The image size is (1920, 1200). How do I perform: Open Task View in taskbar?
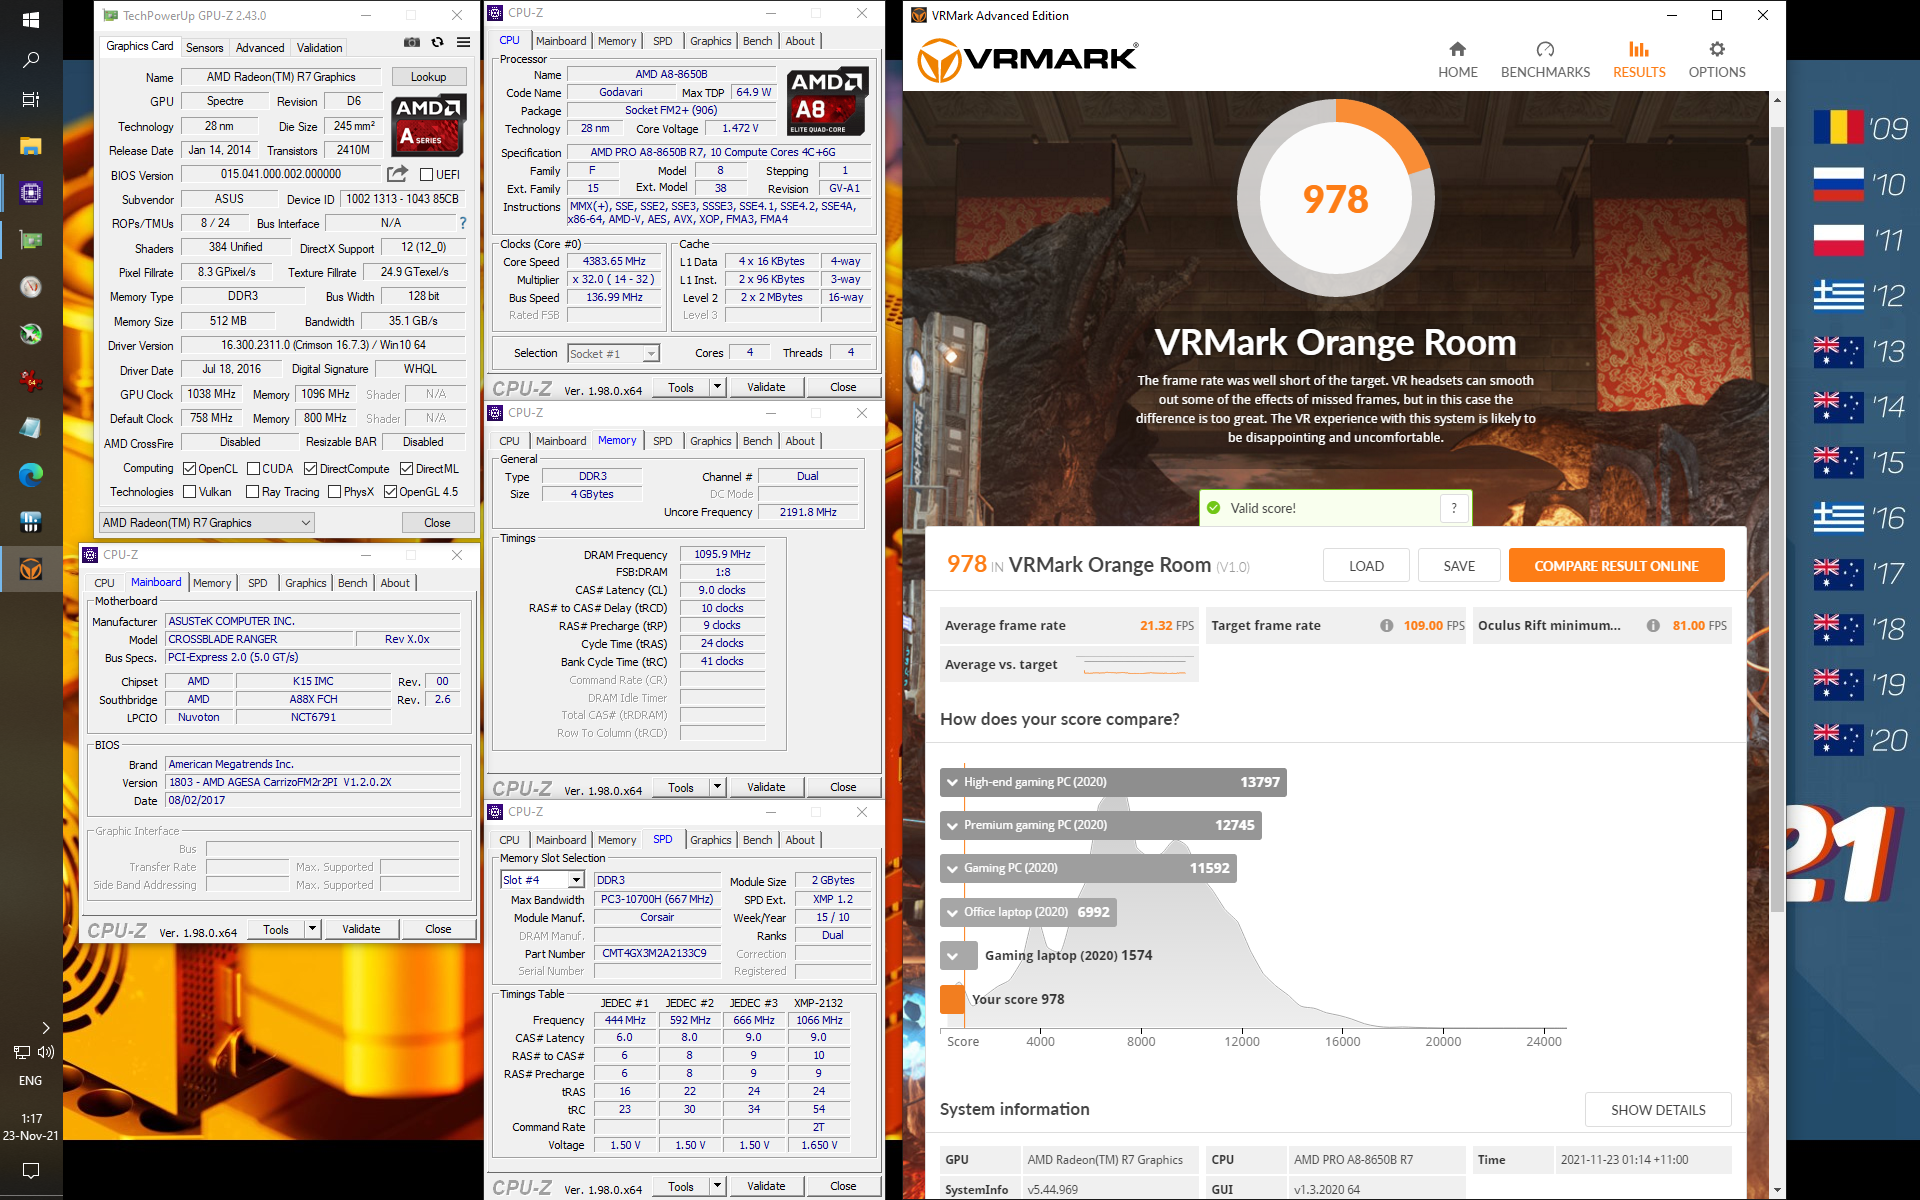[31, 100]
